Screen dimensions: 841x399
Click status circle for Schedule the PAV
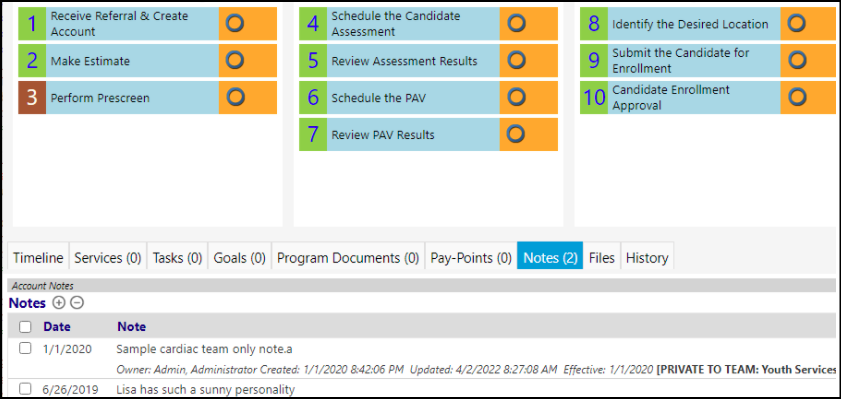pyautogui.click(x=516, y=97)
